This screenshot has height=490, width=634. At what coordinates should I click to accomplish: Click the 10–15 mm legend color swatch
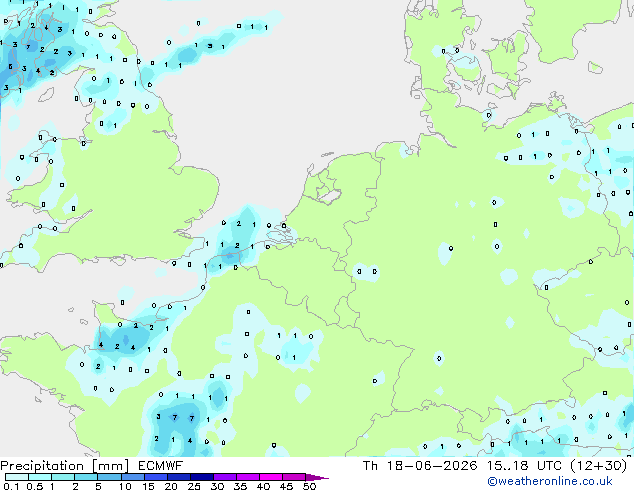[133, 477]
